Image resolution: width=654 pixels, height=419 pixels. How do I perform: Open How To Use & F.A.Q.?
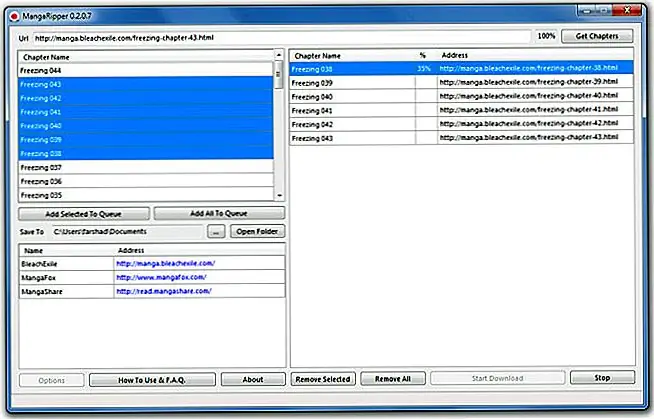152,379
